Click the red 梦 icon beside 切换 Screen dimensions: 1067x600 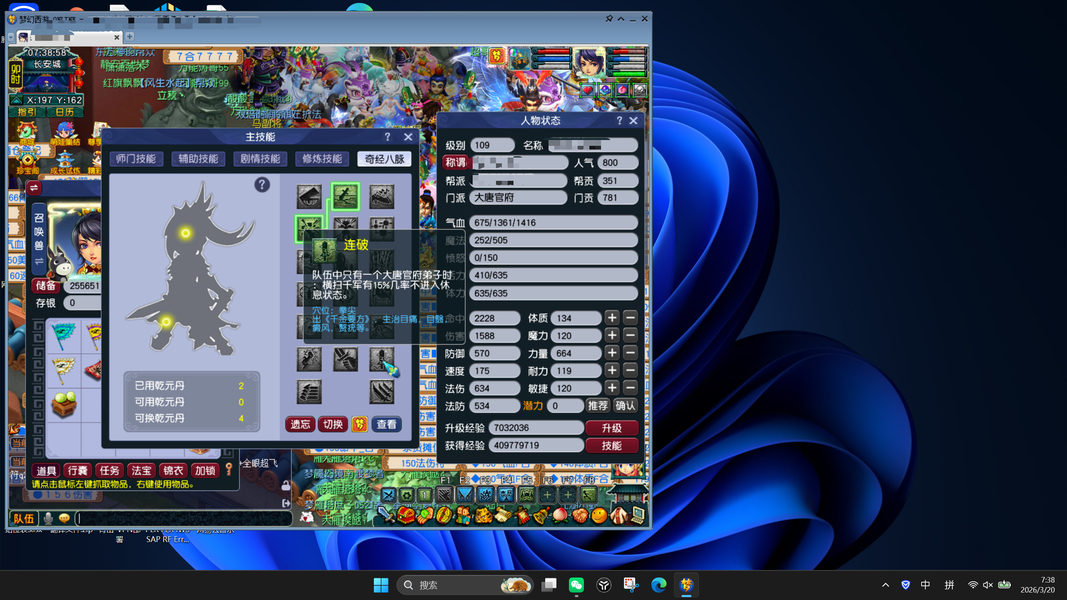tap(360, 424)
